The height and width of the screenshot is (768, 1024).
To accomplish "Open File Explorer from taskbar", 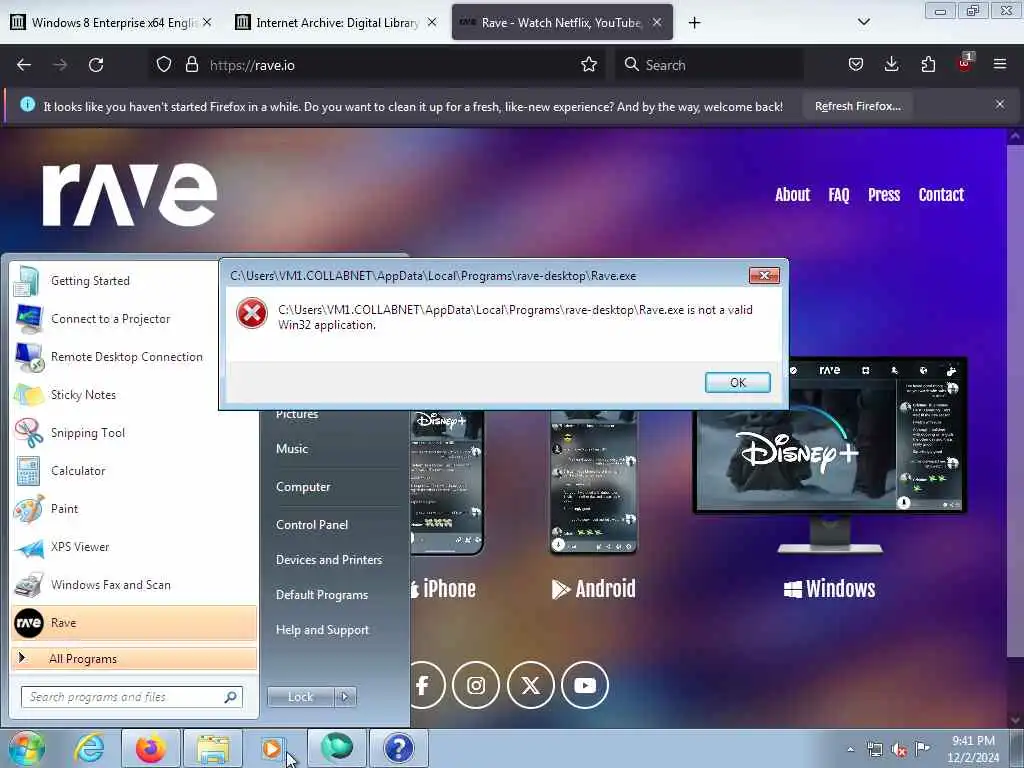I will 213,748.
